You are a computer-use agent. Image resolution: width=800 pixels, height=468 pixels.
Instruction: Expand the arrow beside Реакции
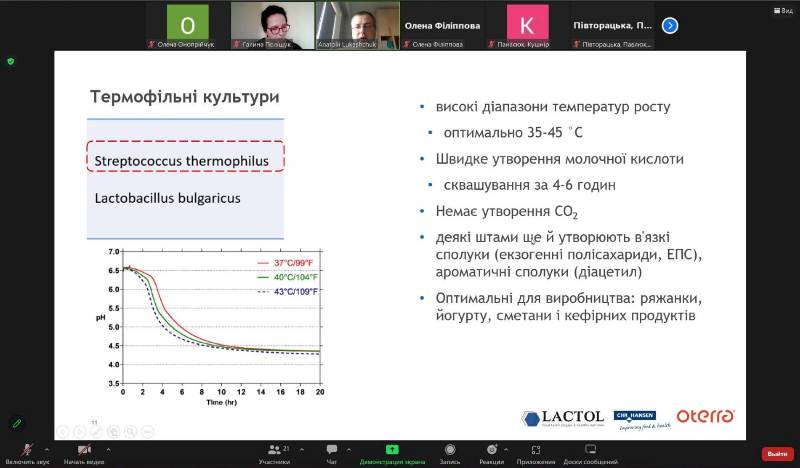506,450
